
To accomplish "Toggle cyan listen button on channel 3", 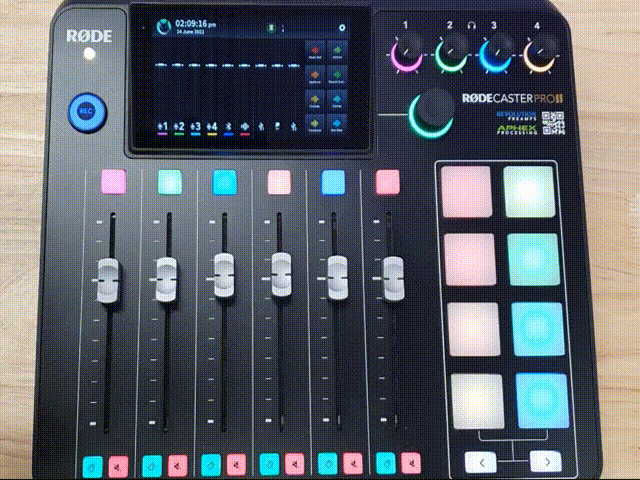I will click(211, 465).
